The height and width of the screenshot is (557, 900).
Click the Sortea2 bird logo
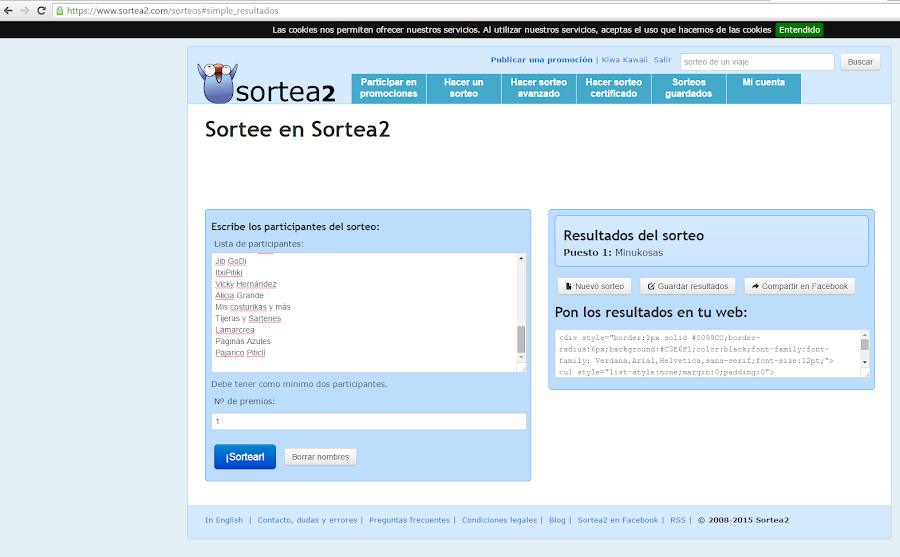click(217, 84)
